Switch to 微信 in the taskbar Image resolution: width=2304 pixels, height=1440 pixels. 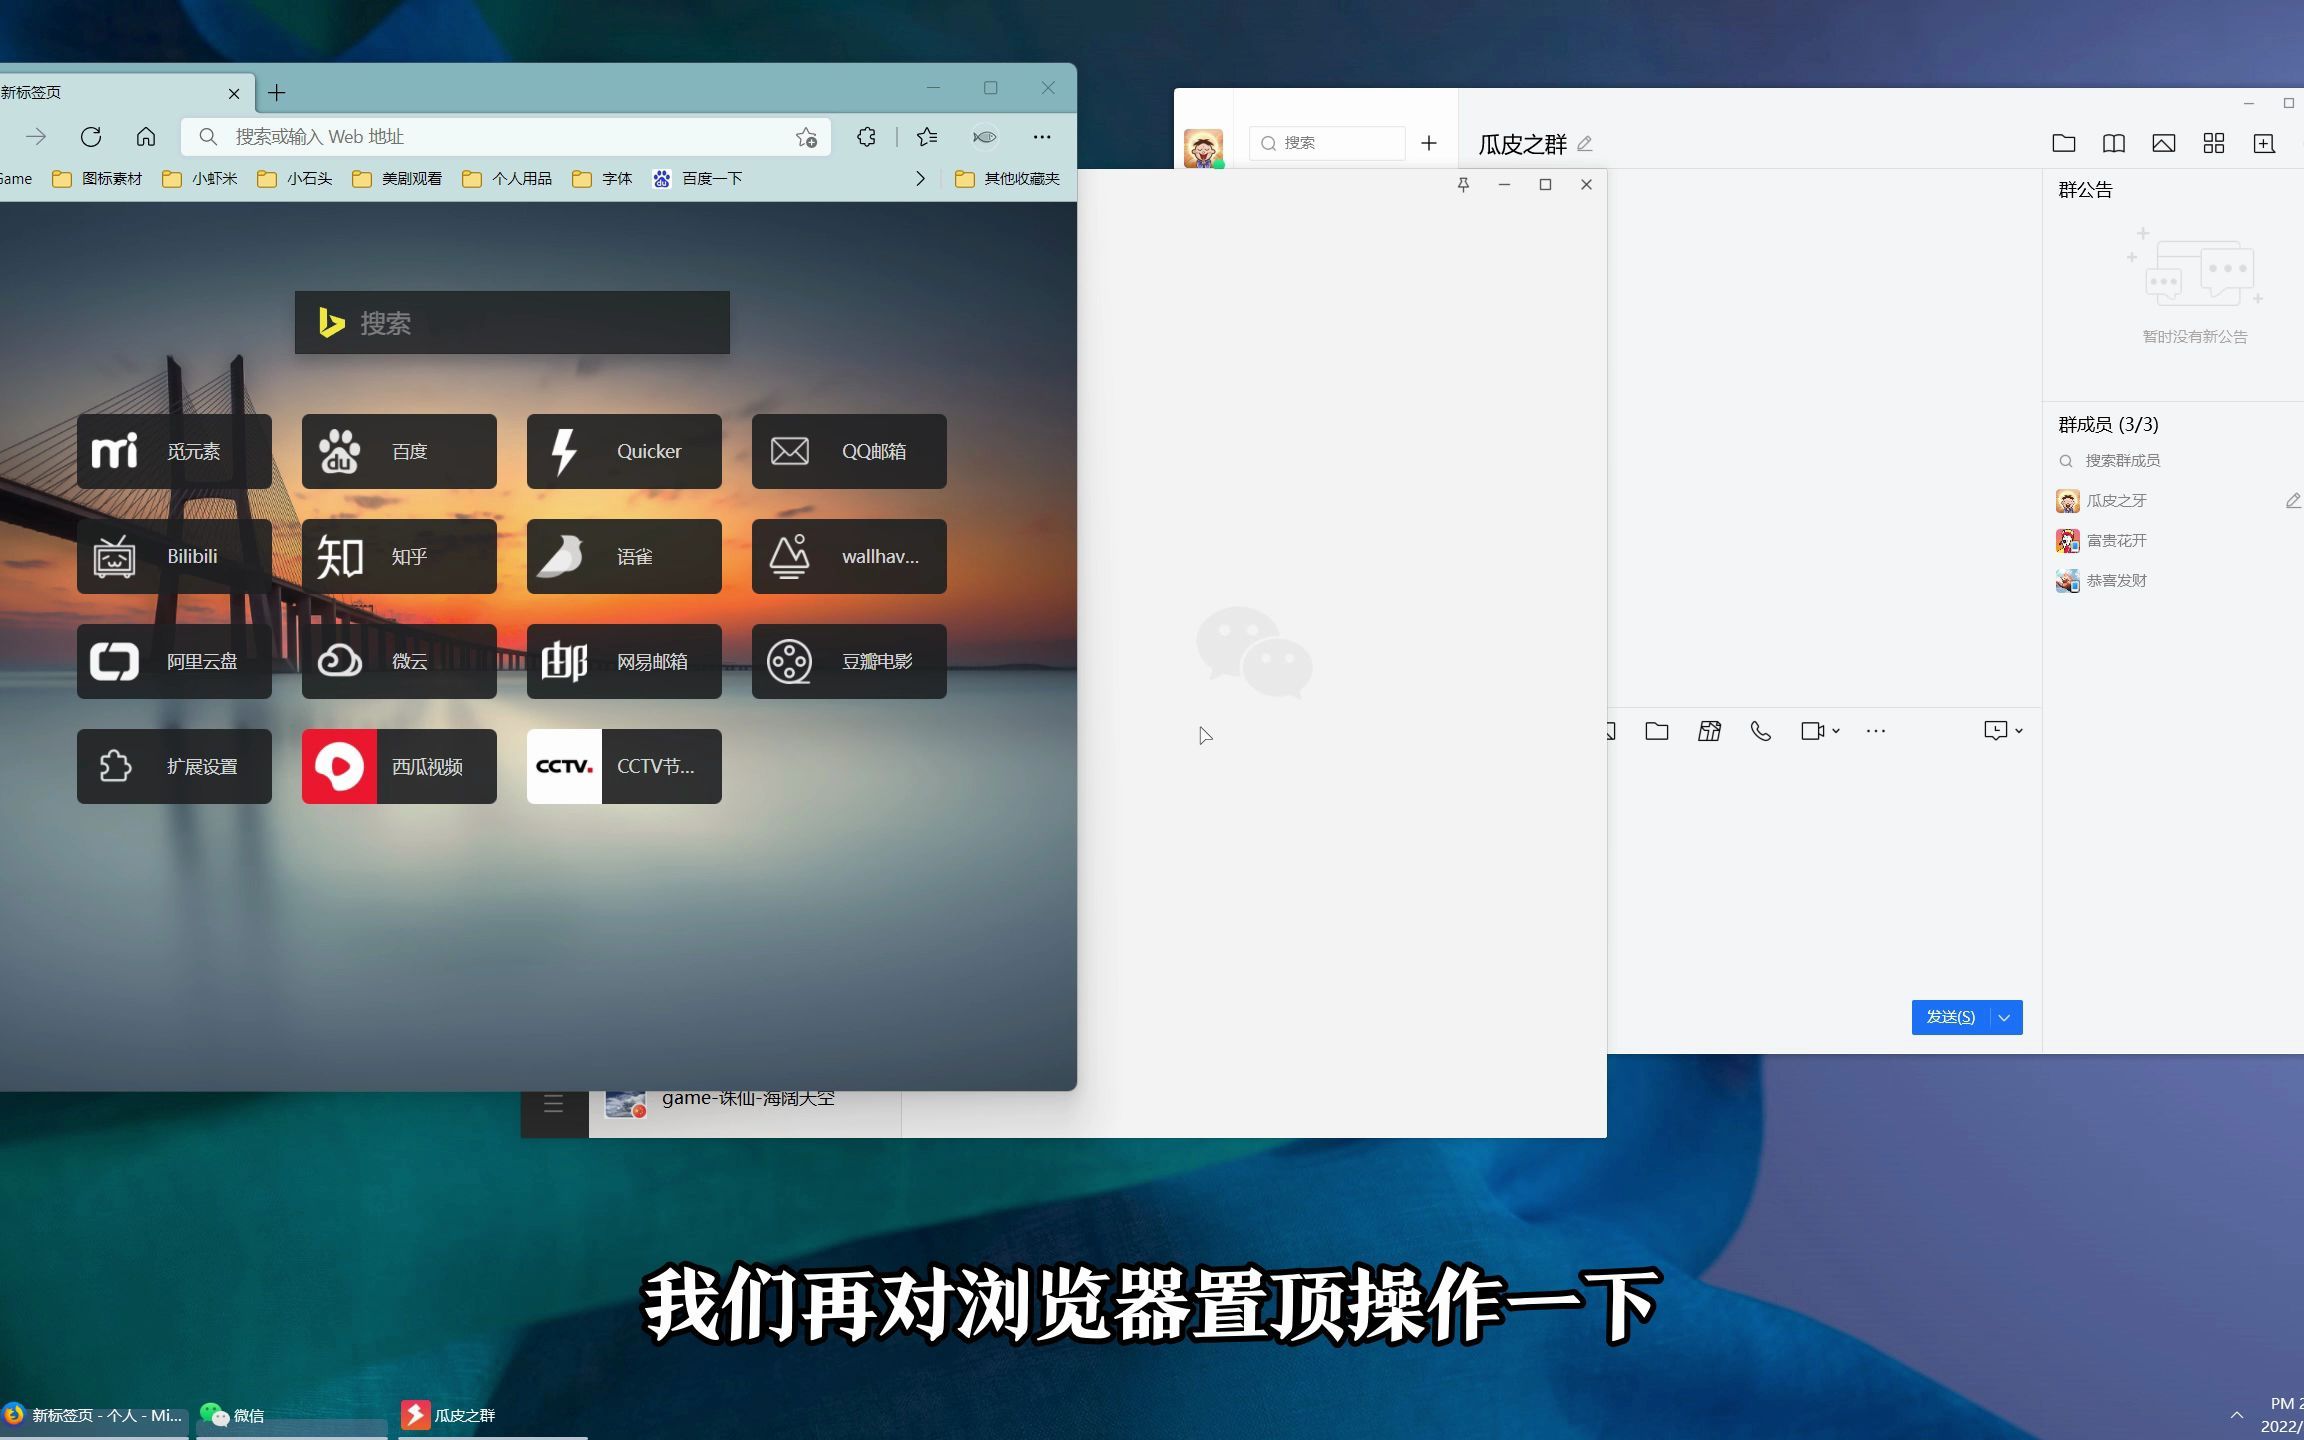292,1415
